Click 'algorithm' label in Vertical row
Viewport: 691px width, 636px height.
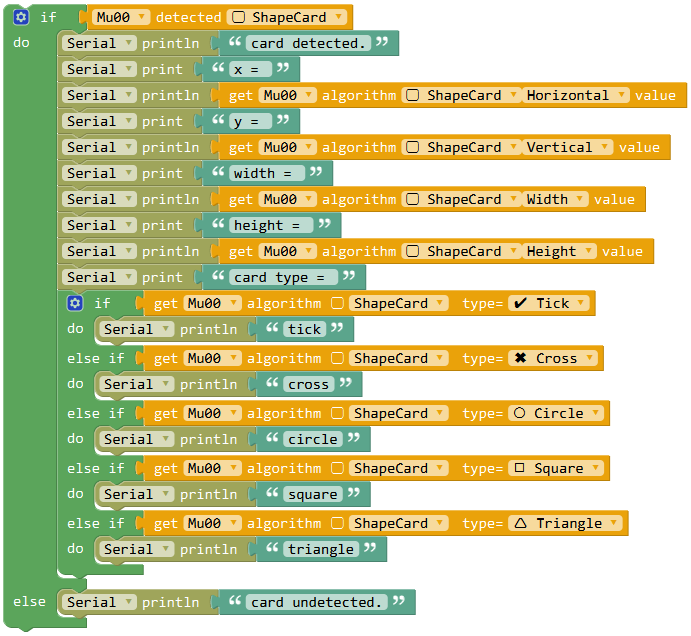[x=359, y=147]
